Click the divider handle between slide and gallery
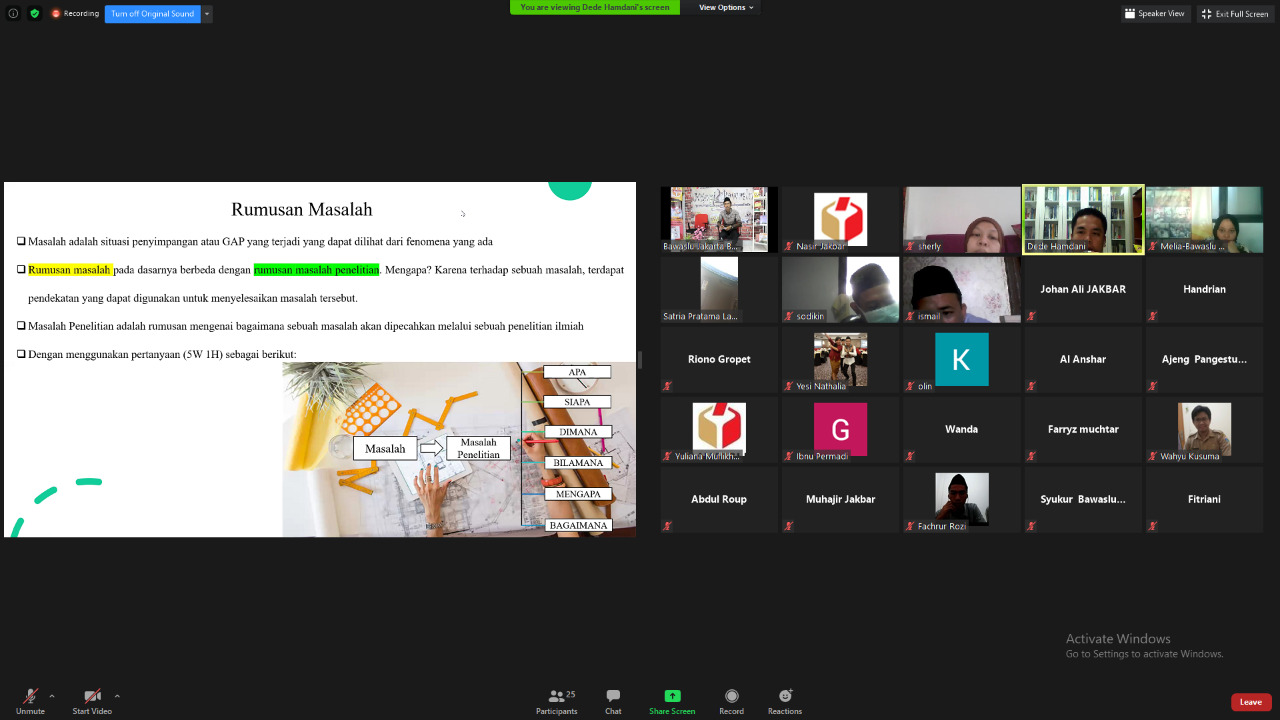 click(639, 360)
